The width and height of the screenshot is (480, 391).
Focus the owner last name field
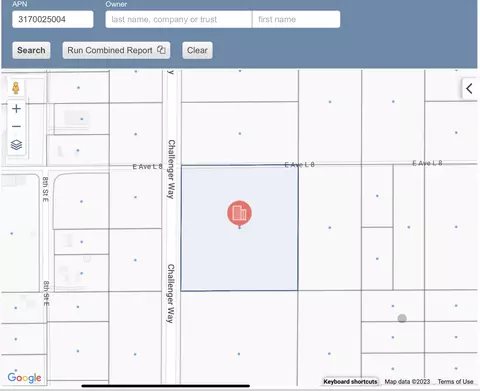click(179, 19)
